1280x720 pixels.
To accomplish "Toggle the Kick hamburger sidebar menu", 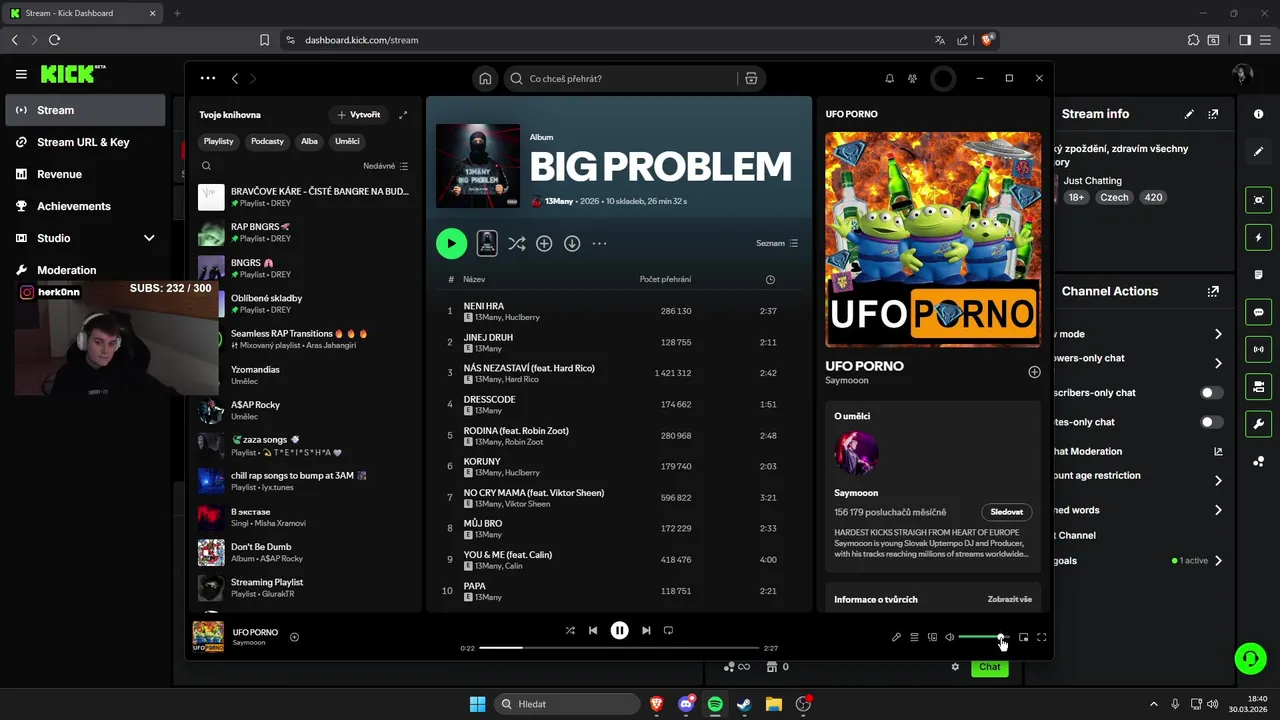I will [x=21, y=74].
